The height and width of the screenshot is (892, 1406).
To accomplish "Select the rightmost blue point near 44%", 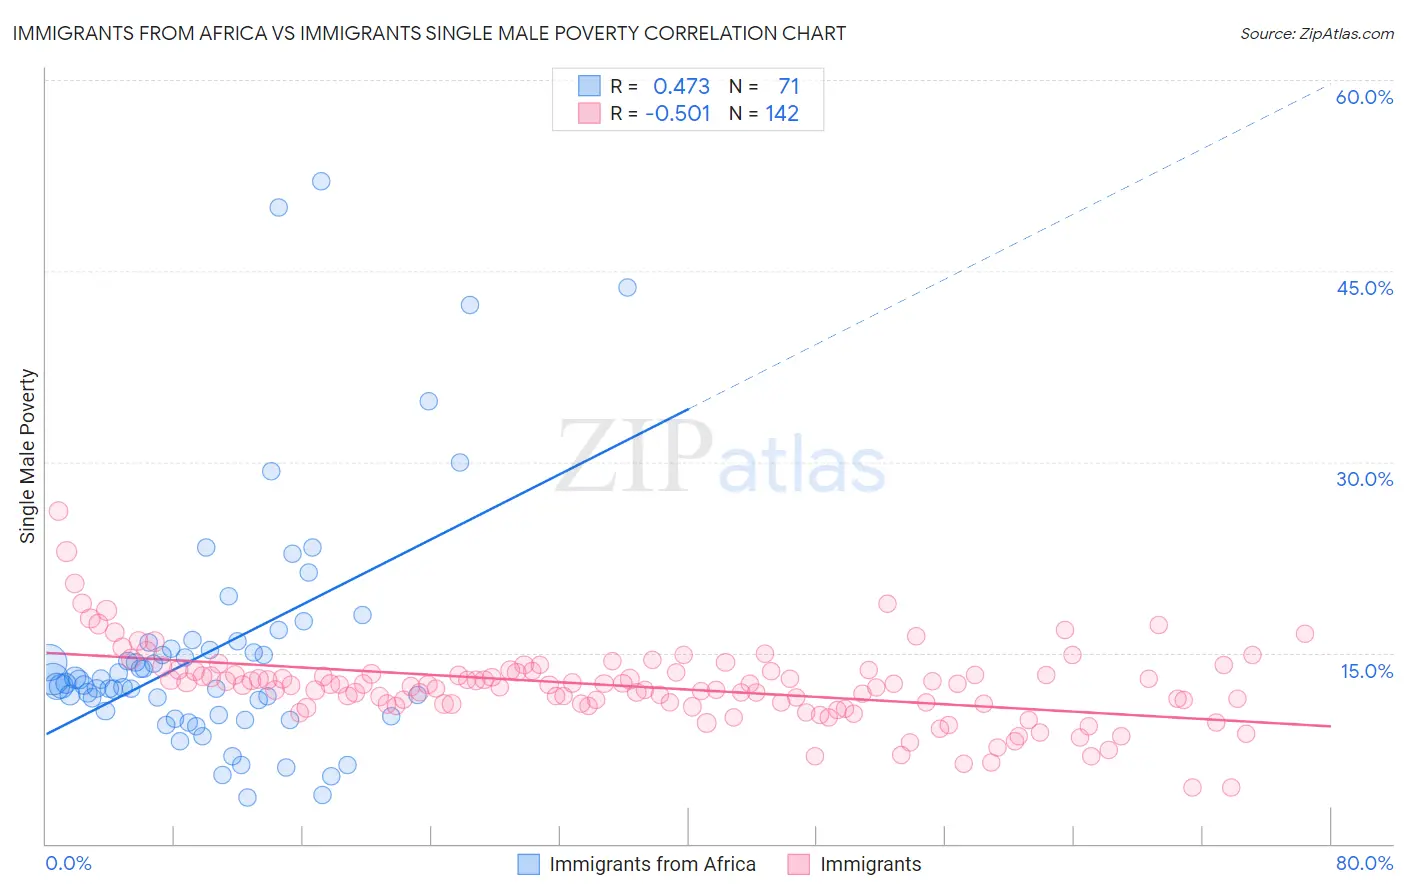I will coord(627,287).
